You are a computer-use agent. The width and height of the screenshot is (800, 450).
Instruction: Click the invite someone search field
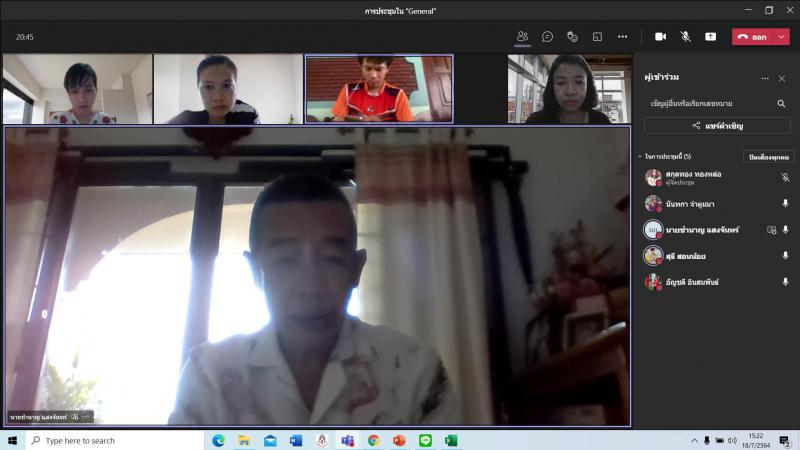pos(717,104)
